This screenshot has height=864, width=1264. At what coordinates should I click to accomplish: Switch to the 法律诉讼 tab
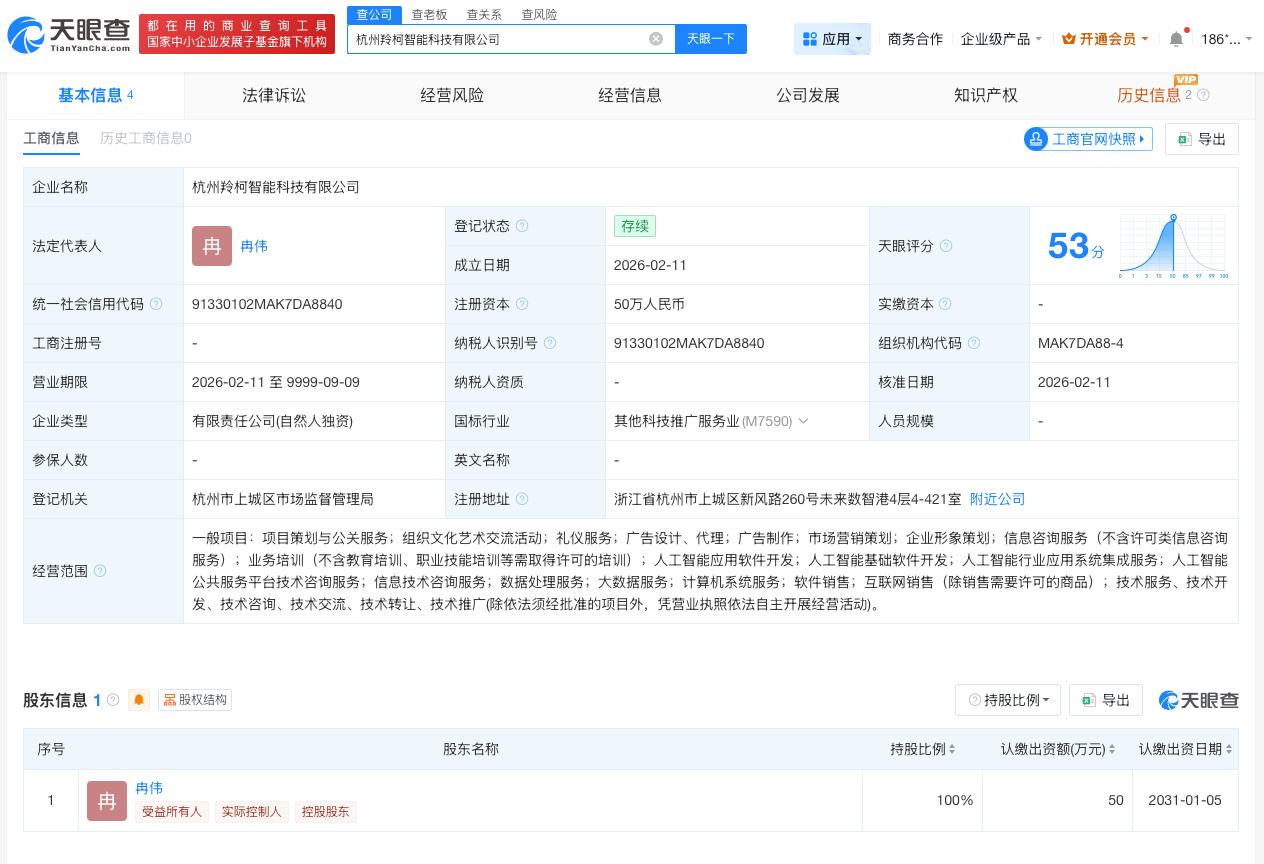[274, 95]
